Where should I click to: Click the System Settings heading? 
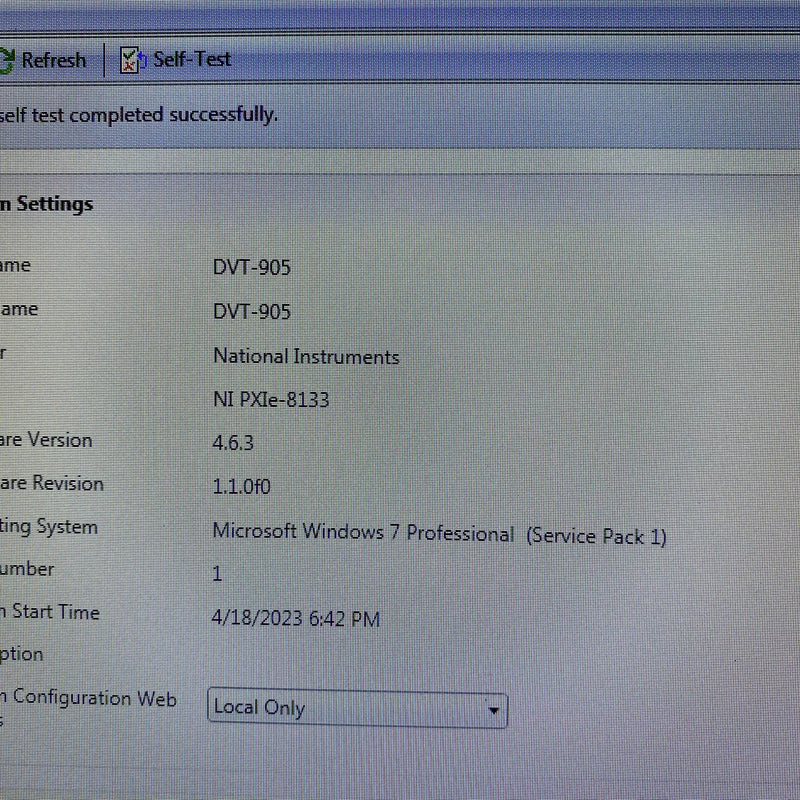click(x=46, y=203)
